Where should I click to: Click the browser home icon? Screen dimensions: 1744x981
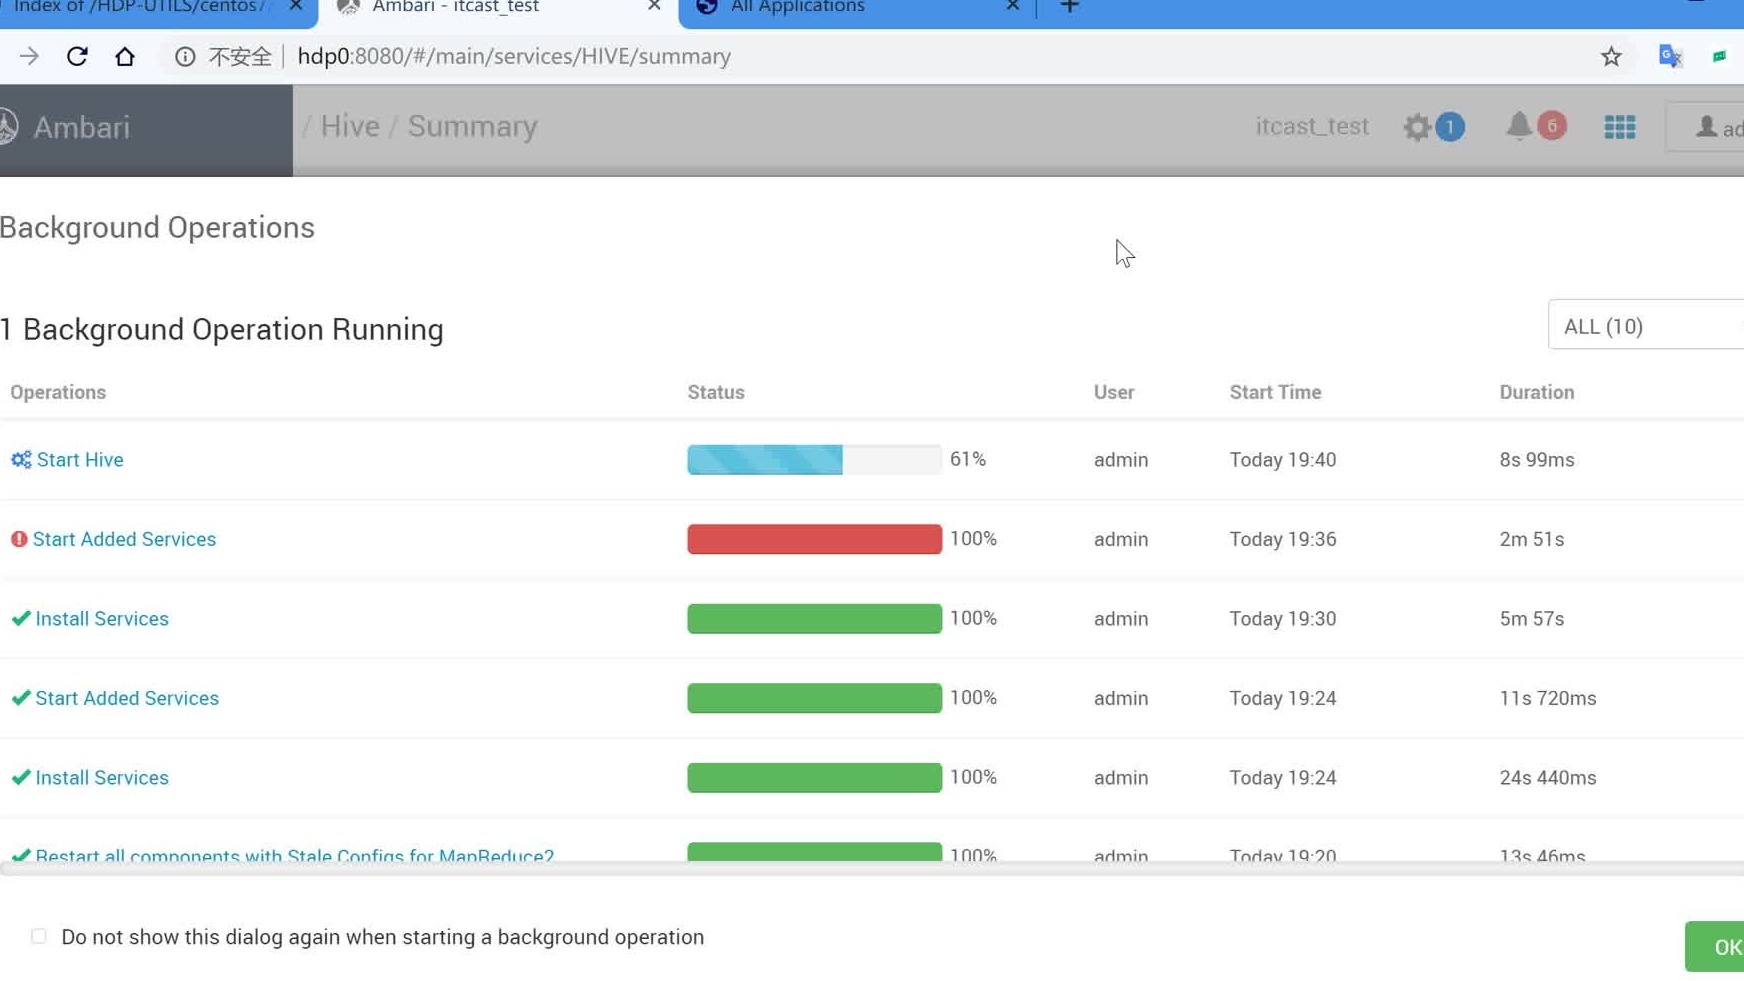125,56
